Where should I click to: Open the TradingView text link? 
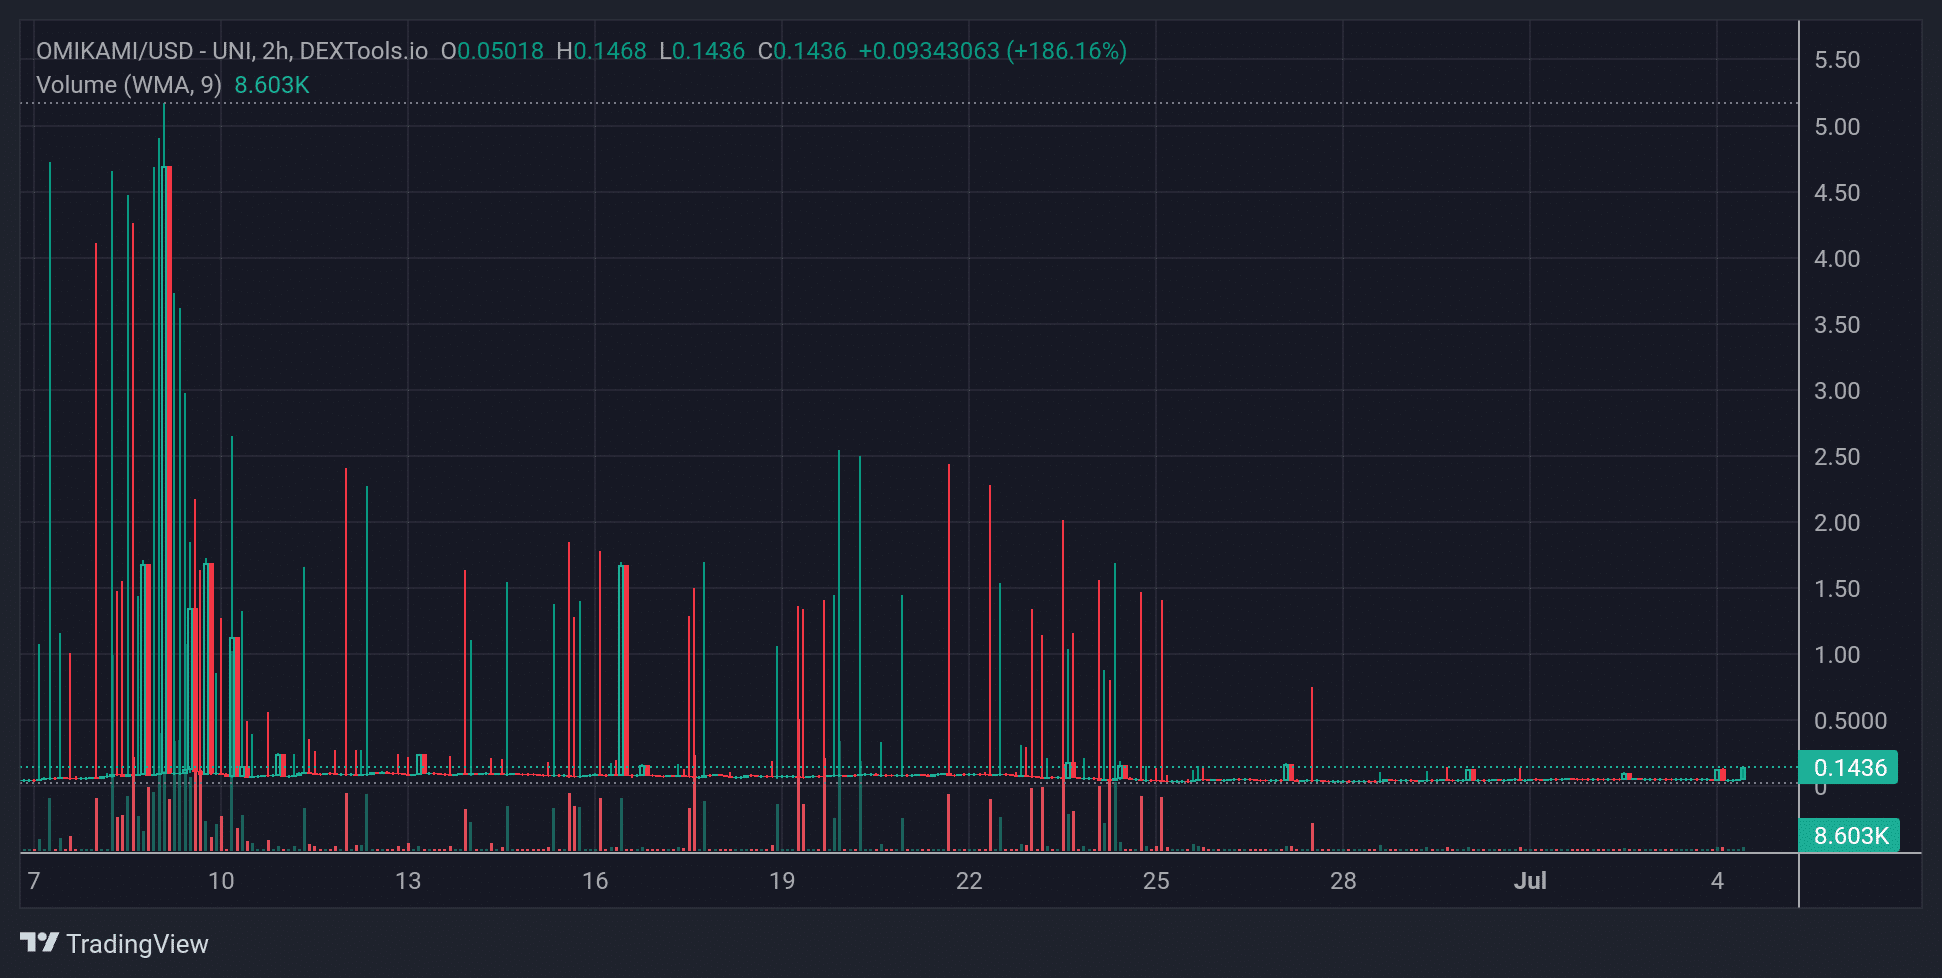(x=137, y=944)
